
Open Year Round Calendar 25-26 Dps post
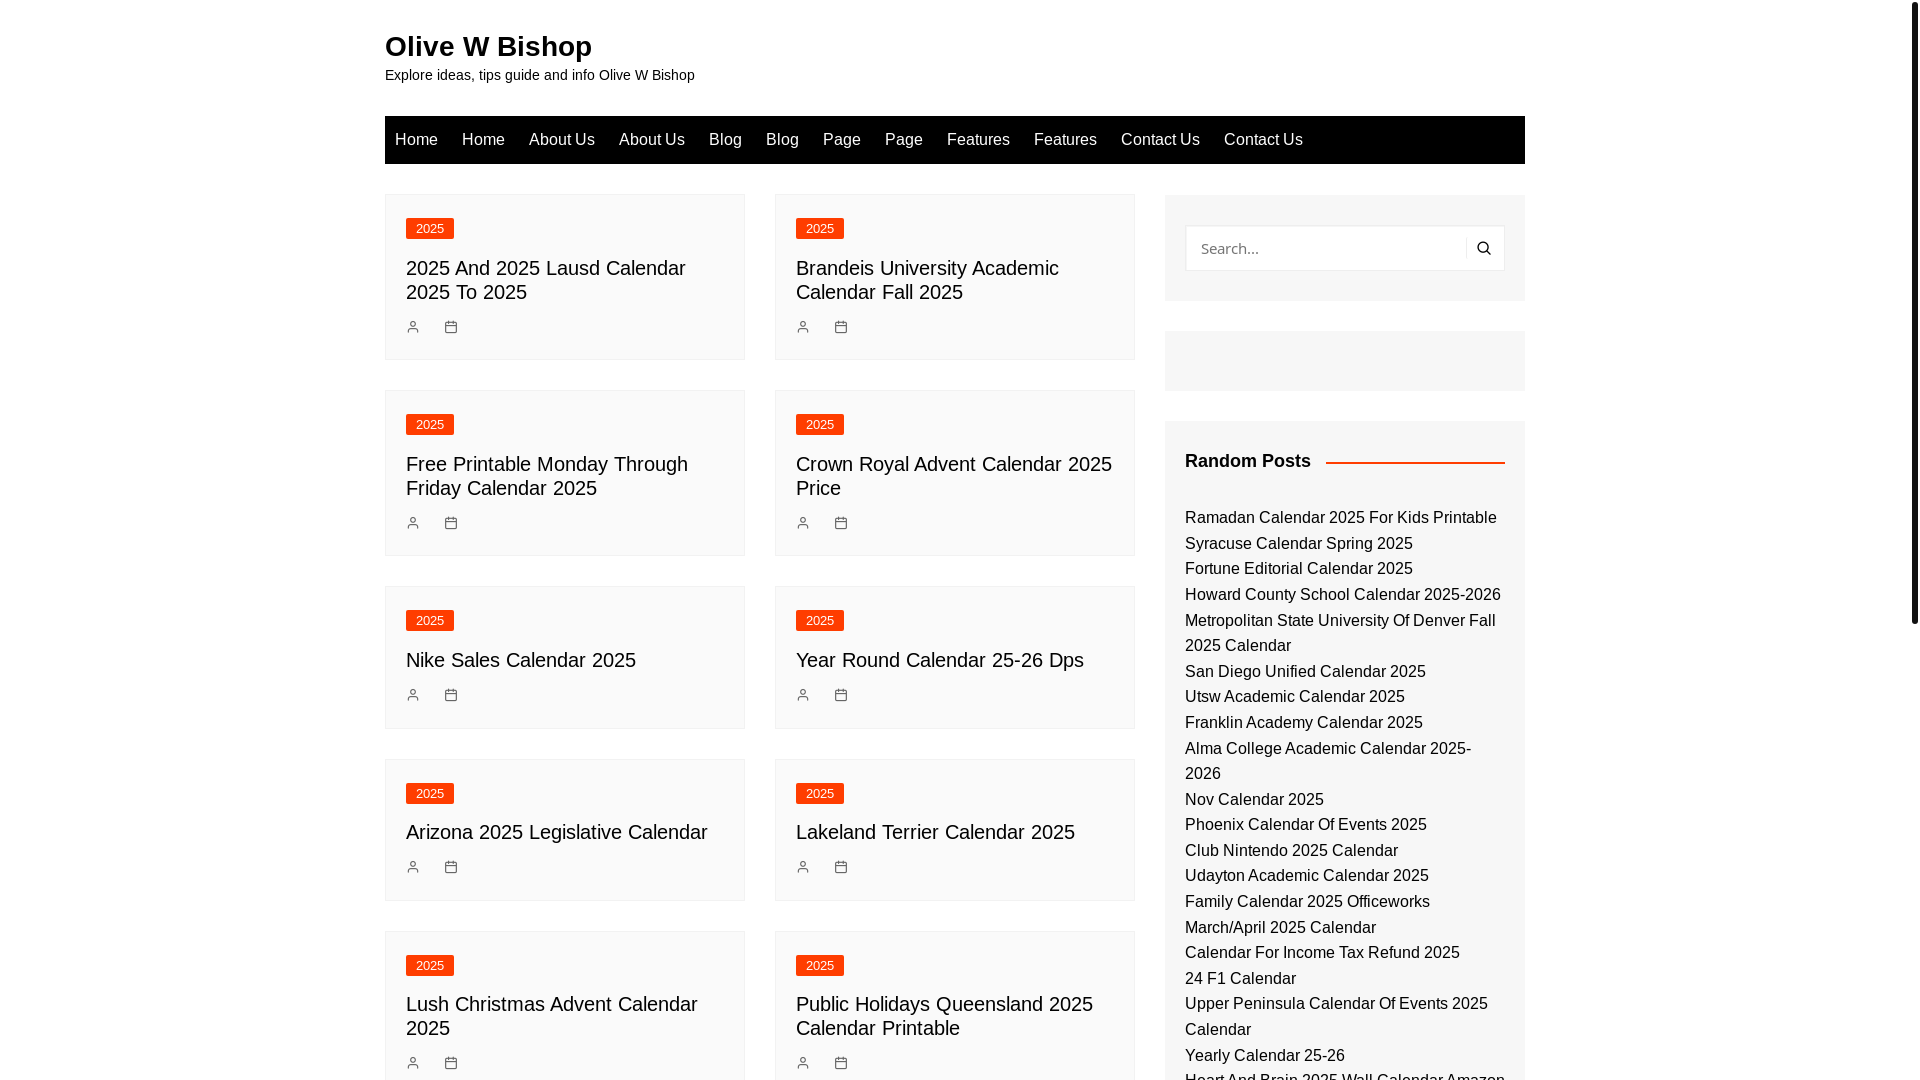940,660
